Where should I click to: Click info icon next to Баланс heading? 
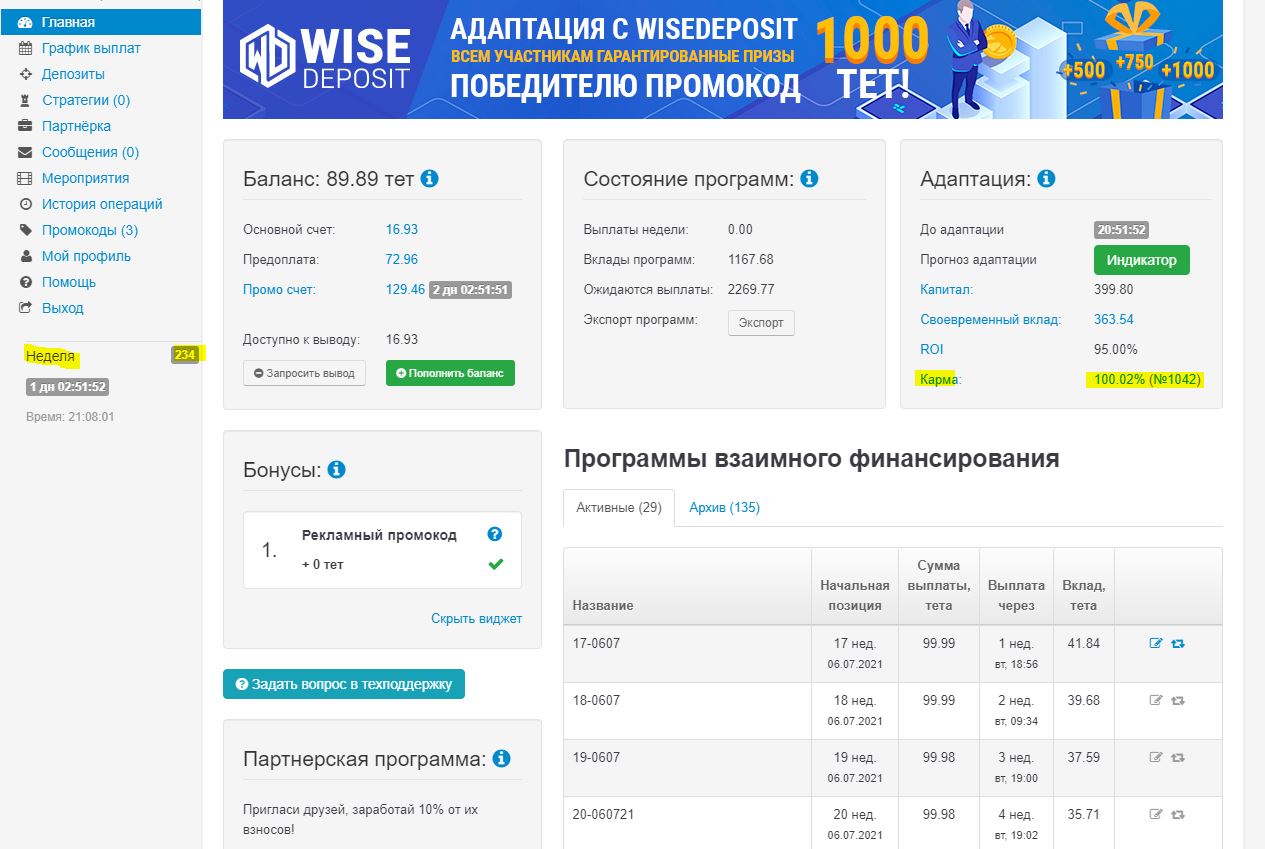[x=429, y=179]
